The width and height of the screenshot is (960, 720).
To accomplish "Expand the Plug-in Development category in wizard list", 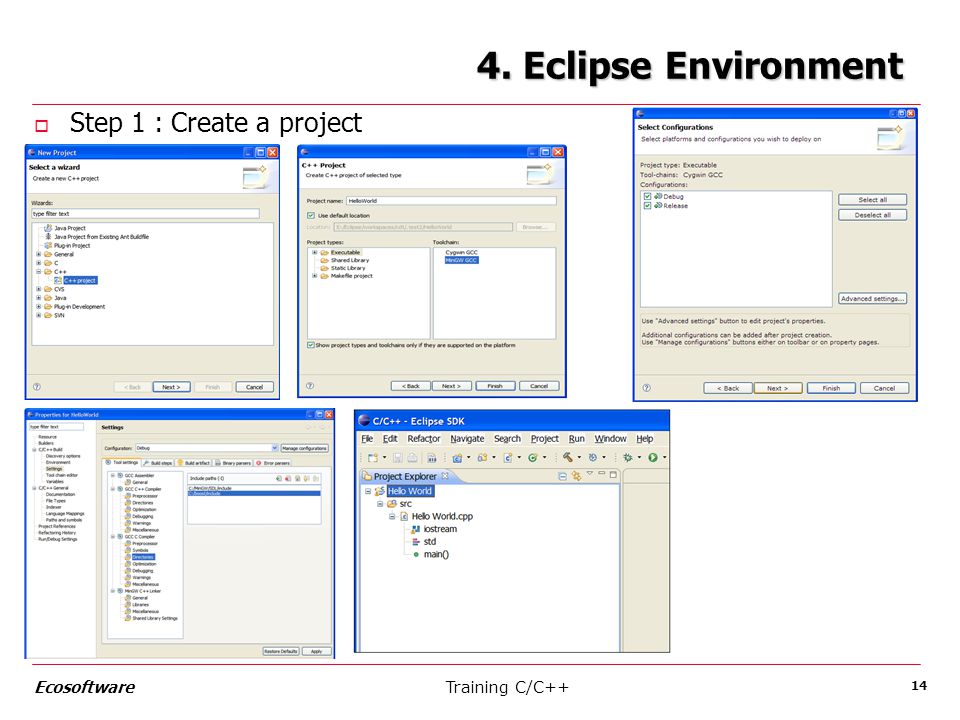I will point(39,307).
